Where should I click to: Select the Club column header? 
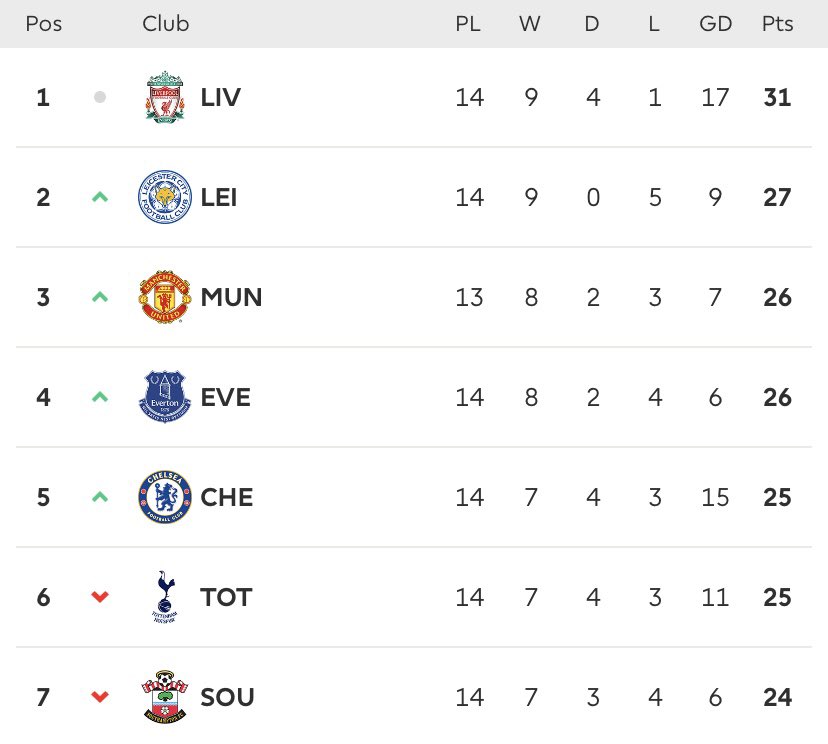click(165, 24)
